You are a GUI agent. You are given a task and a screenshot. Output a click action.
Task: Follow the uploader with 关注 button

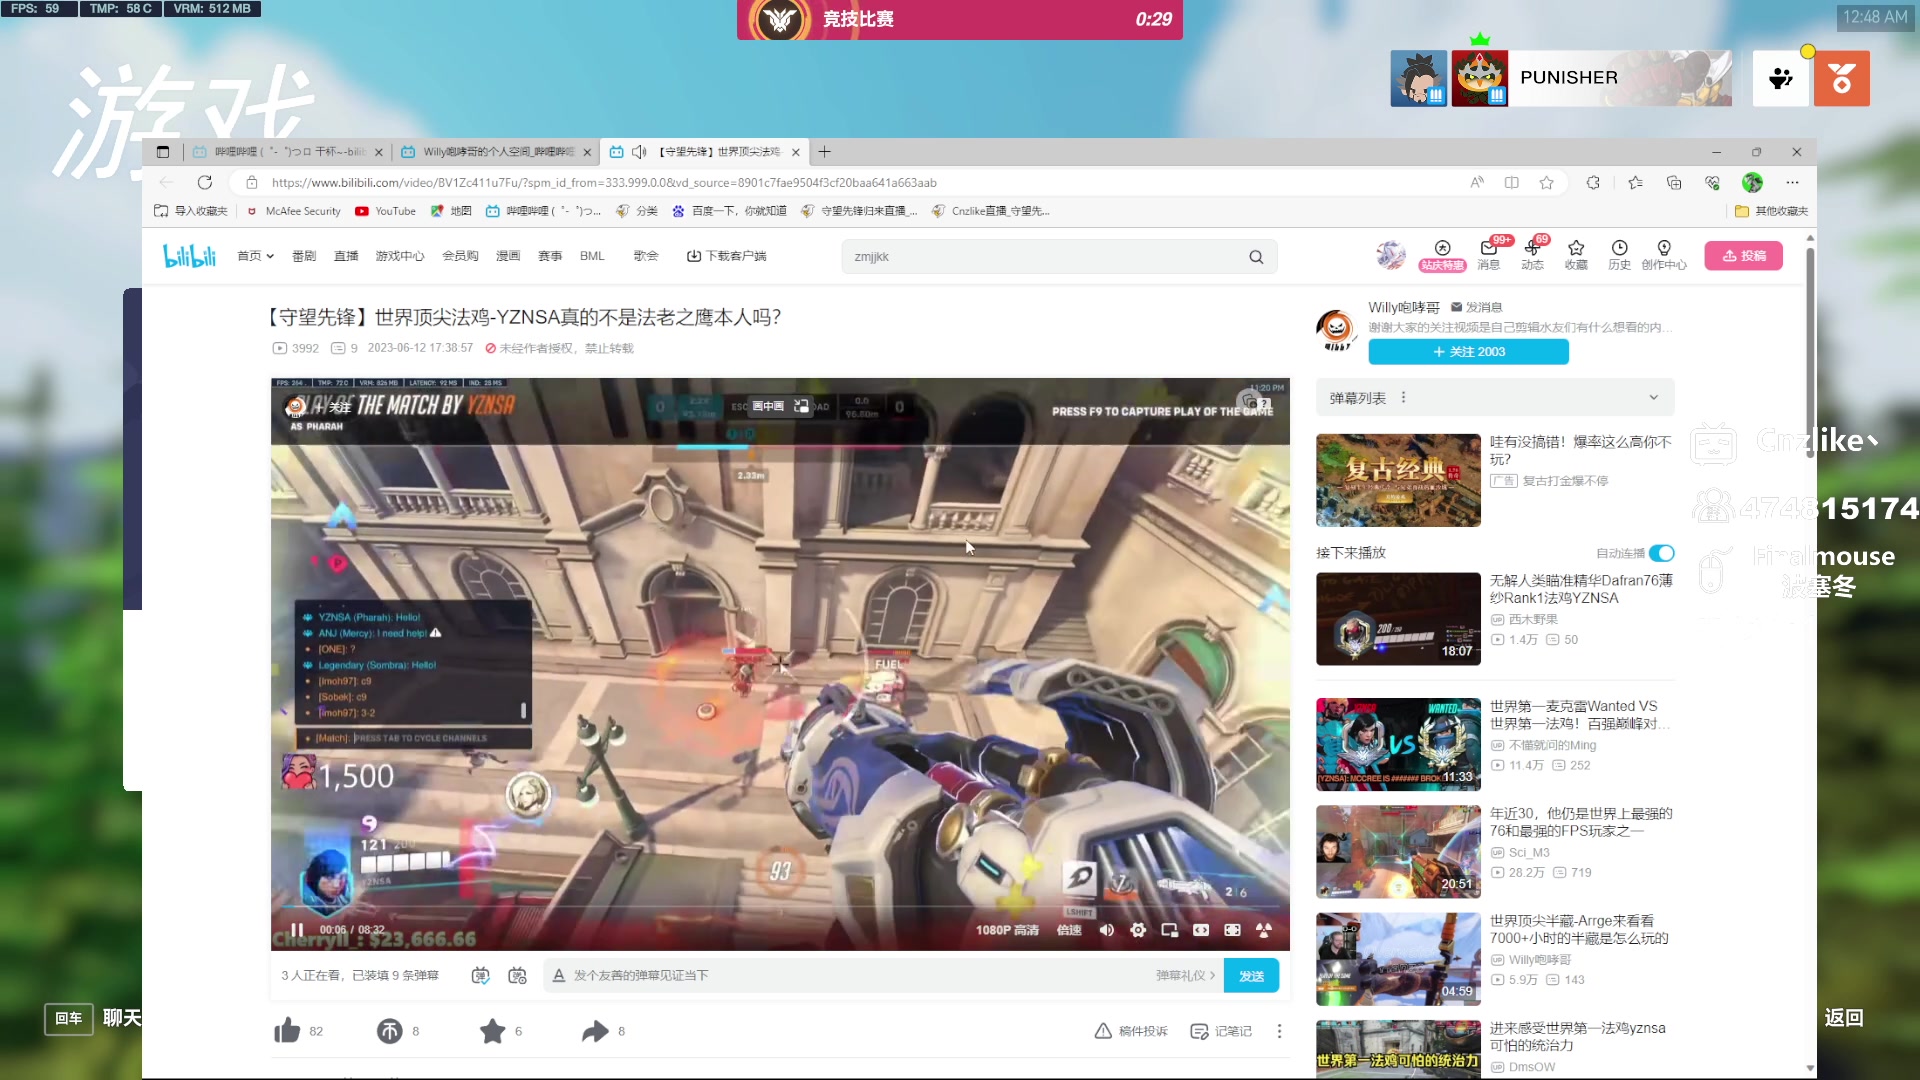(x=1468, y=352)
